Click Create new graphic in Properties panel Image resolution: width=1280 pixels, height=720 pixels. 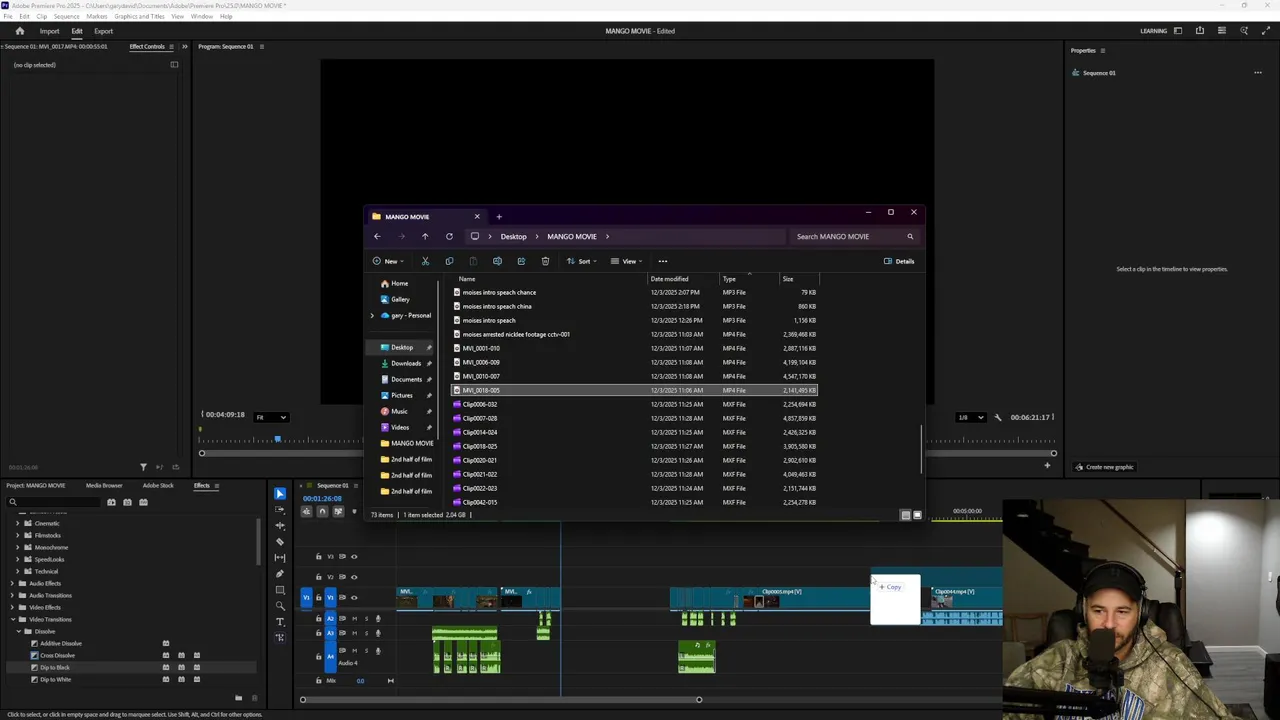[x=1103, y=467]
